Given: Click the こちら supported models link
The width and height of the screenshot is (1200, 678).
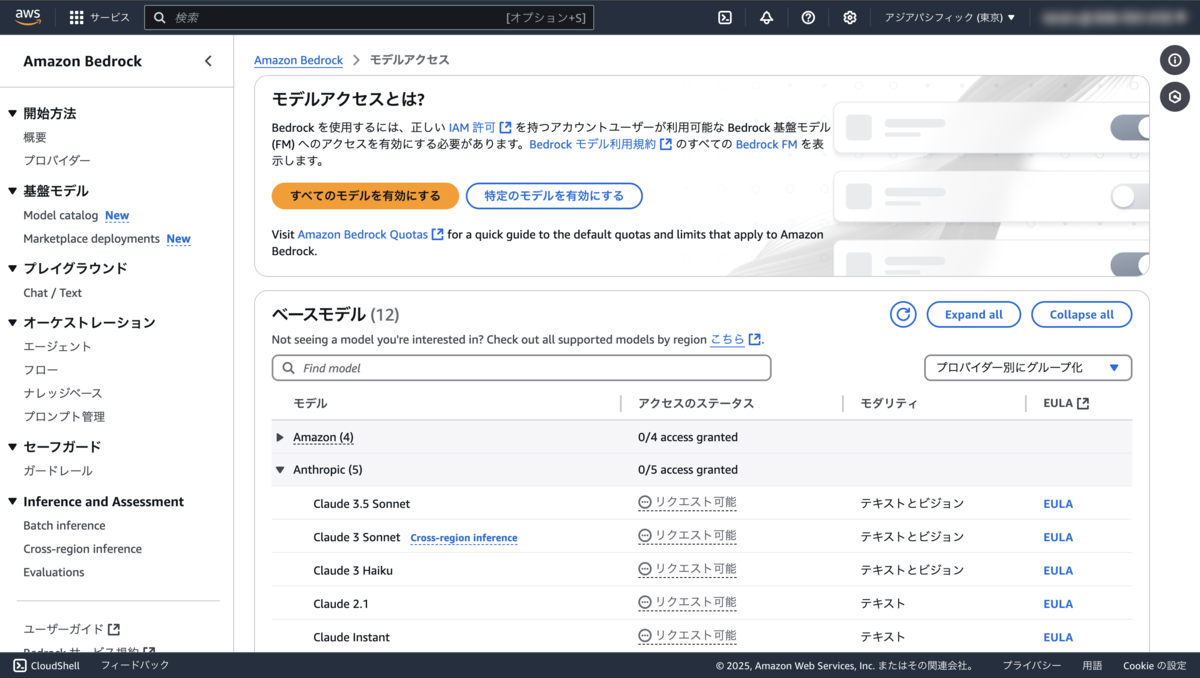Looking at the screenshot, I should click(x=735, y=339).
